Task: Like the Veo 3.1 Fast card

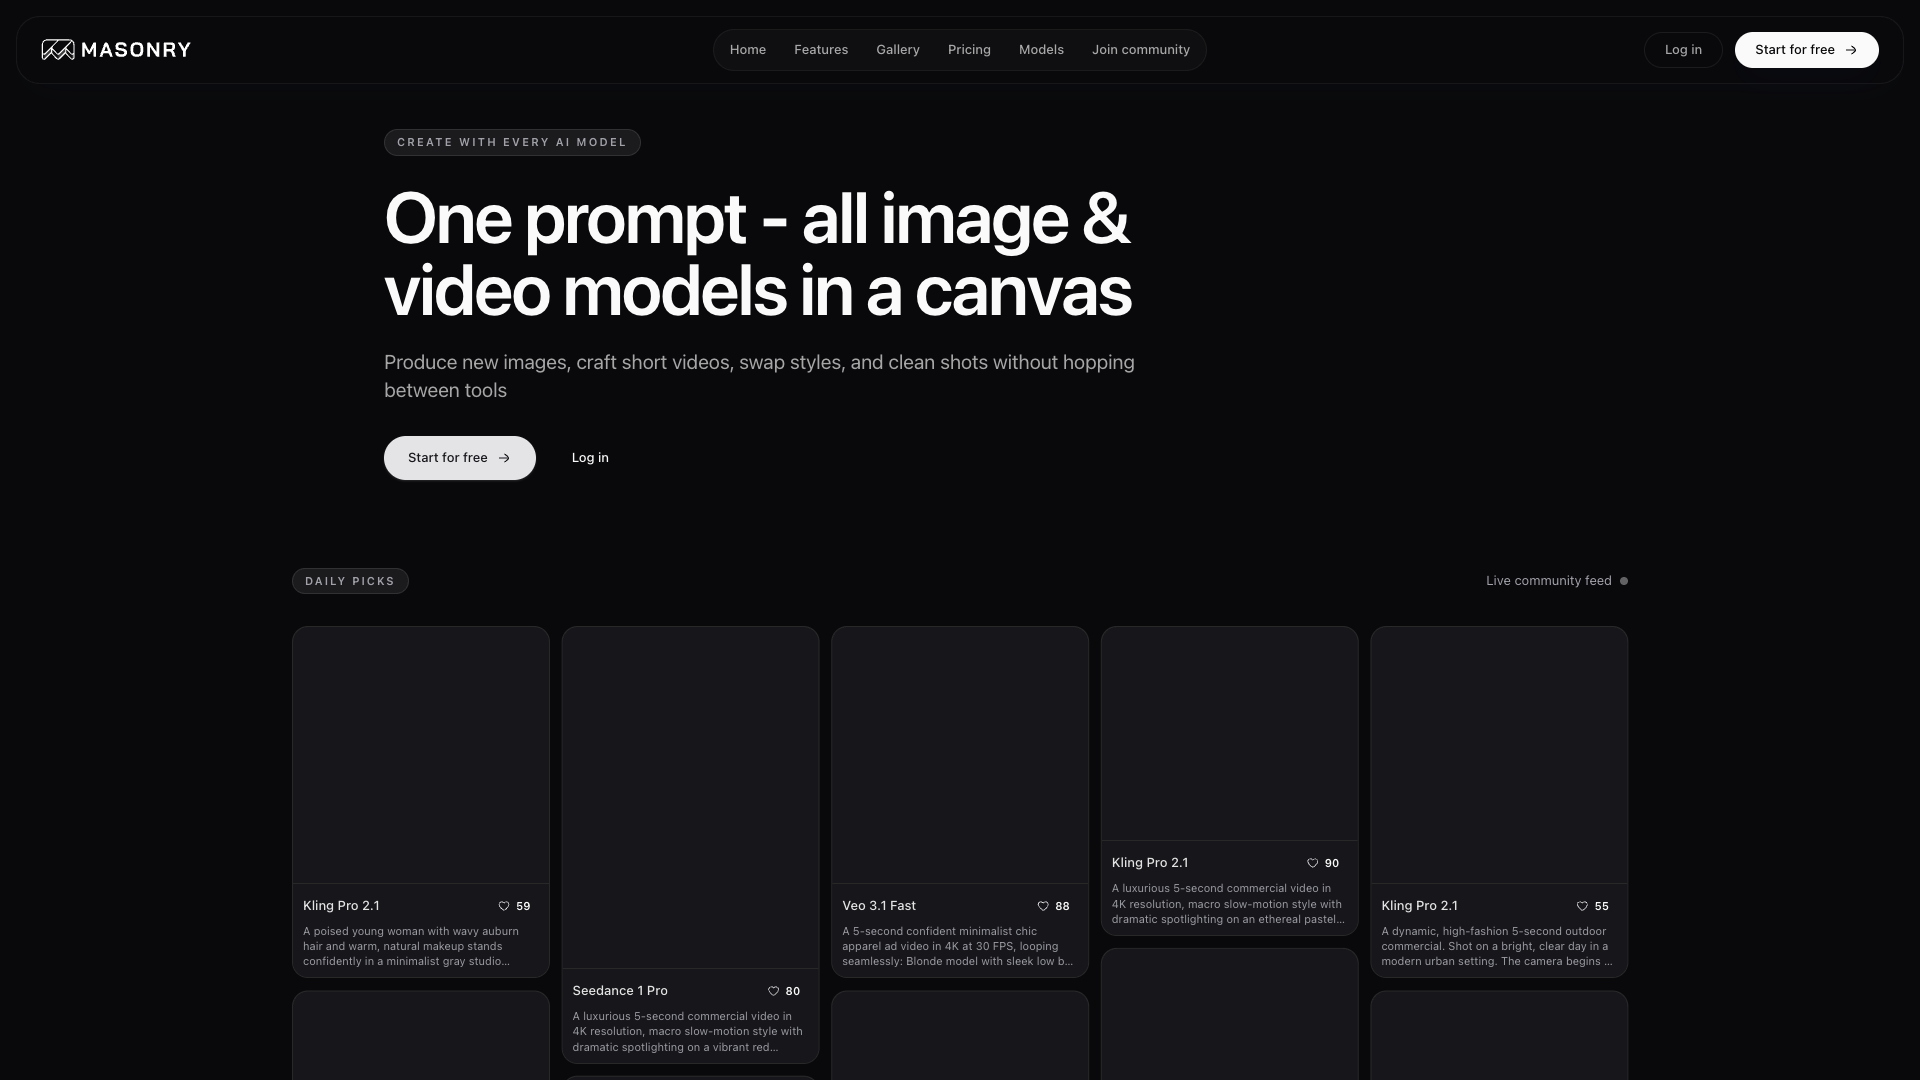Action: [x=1043, y=906]
